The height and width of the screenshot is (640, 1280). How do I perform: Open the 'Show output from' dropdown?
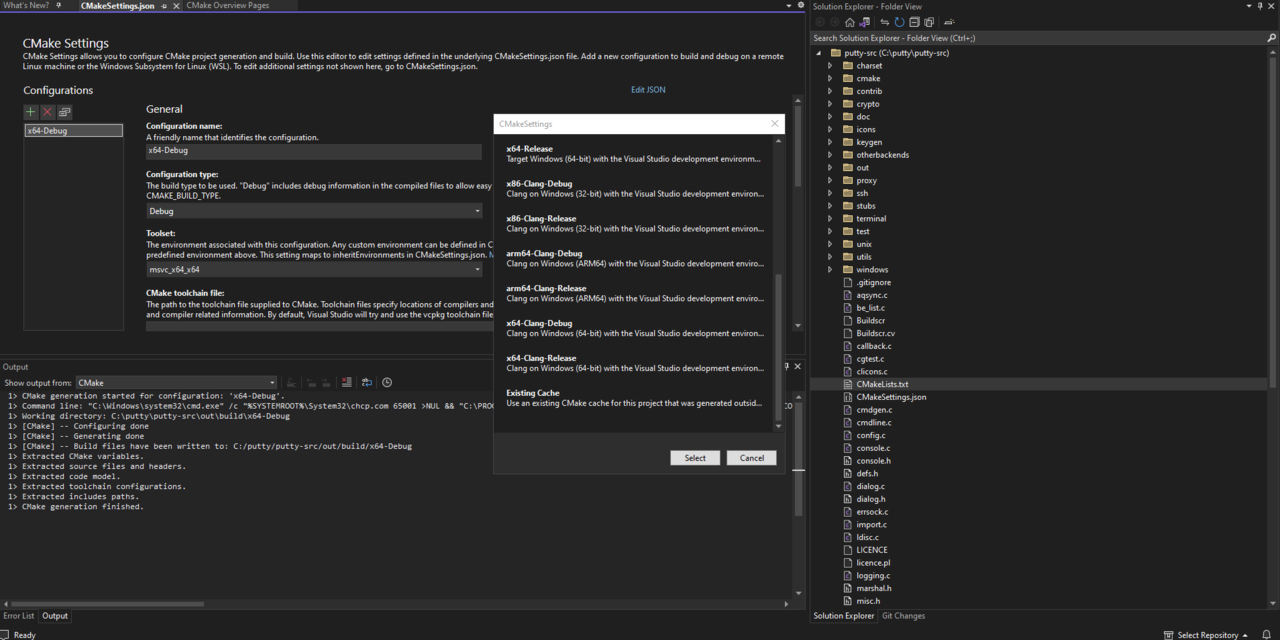point(271,382)
